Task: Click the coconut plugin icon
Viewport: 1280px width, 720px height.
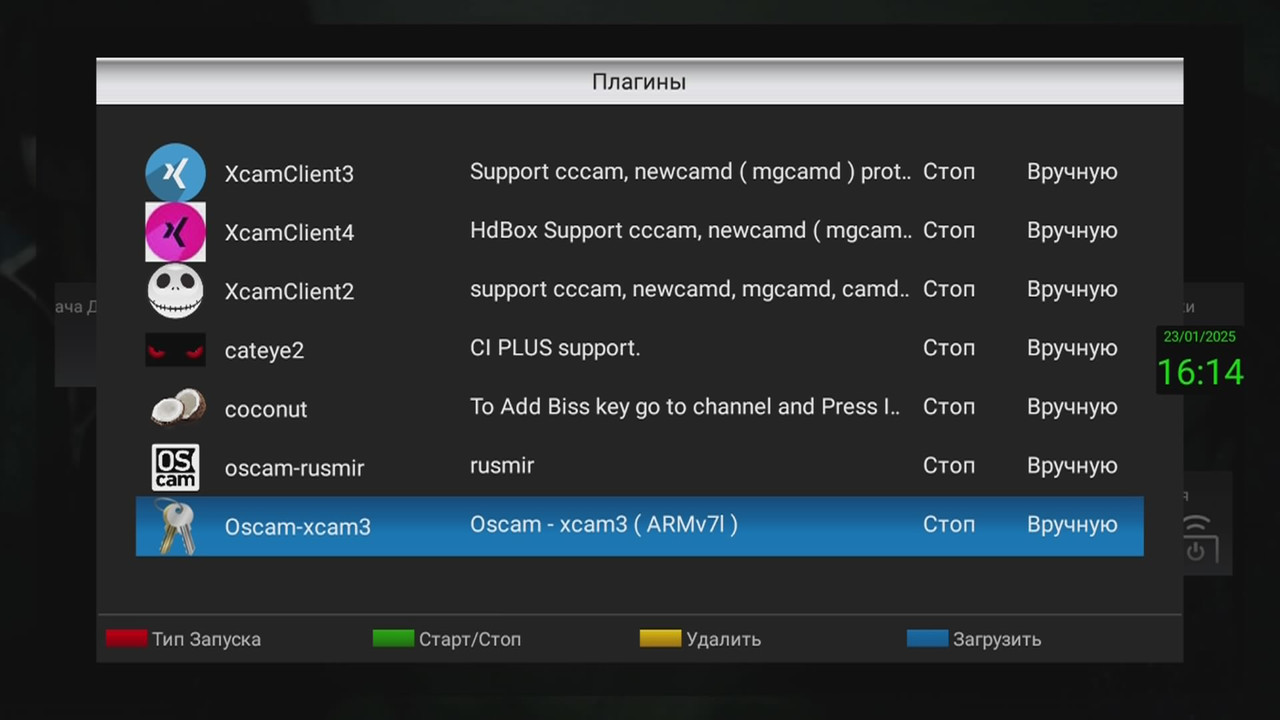Action: 178,407
